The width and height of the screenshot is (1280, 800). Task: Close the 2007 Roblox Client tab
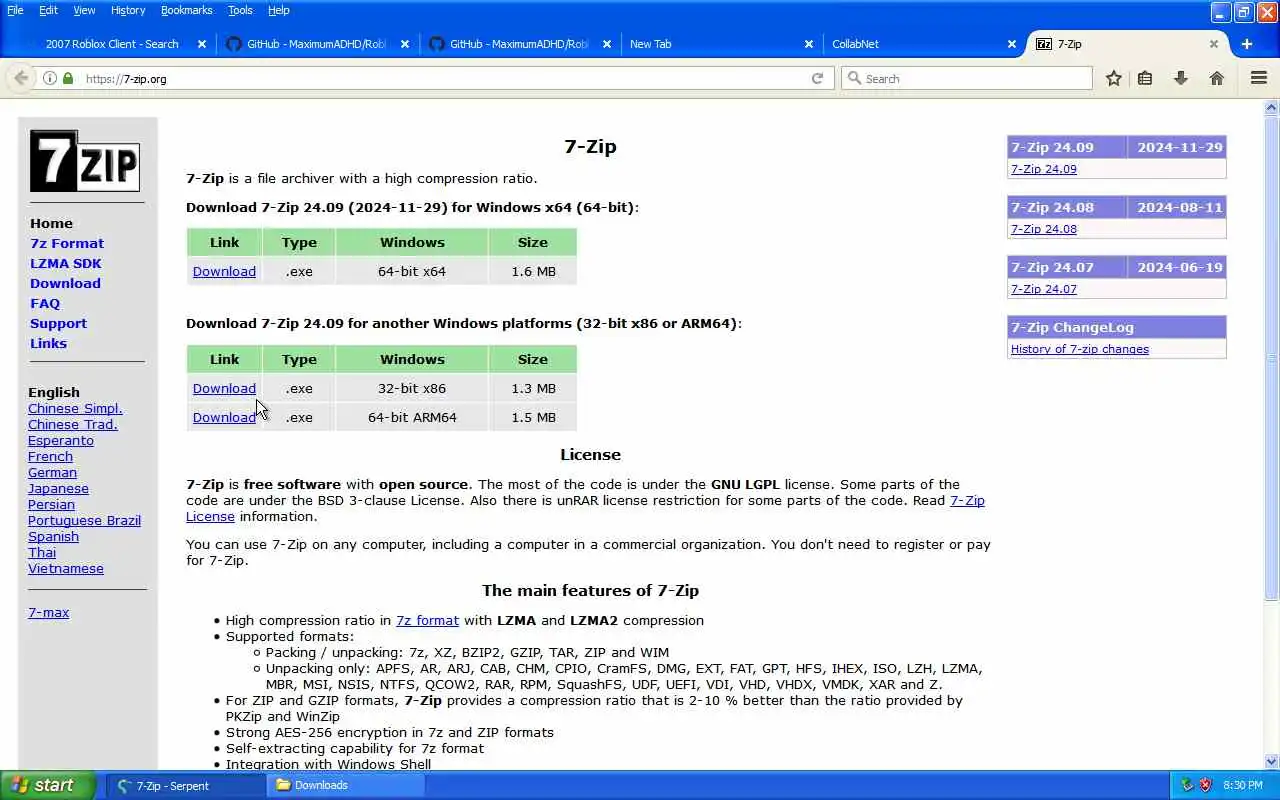pyautogui.click(x=202, y=44)
